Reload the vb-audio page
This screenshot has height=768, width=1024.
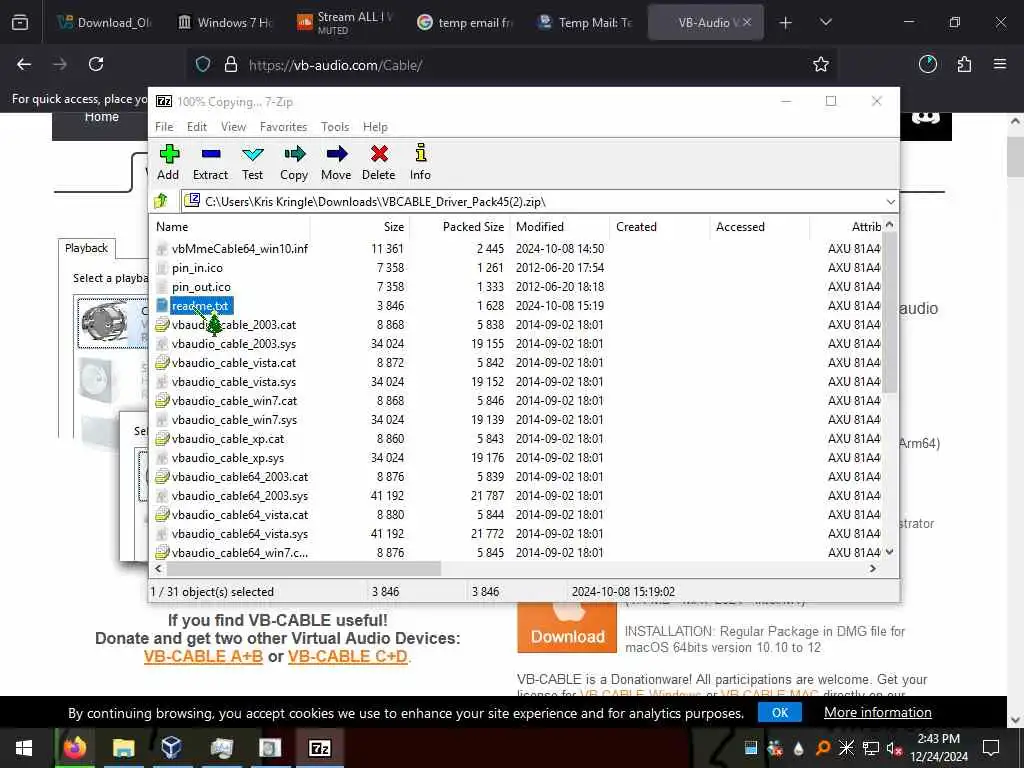pyautogui.click(x=96, y=64)
